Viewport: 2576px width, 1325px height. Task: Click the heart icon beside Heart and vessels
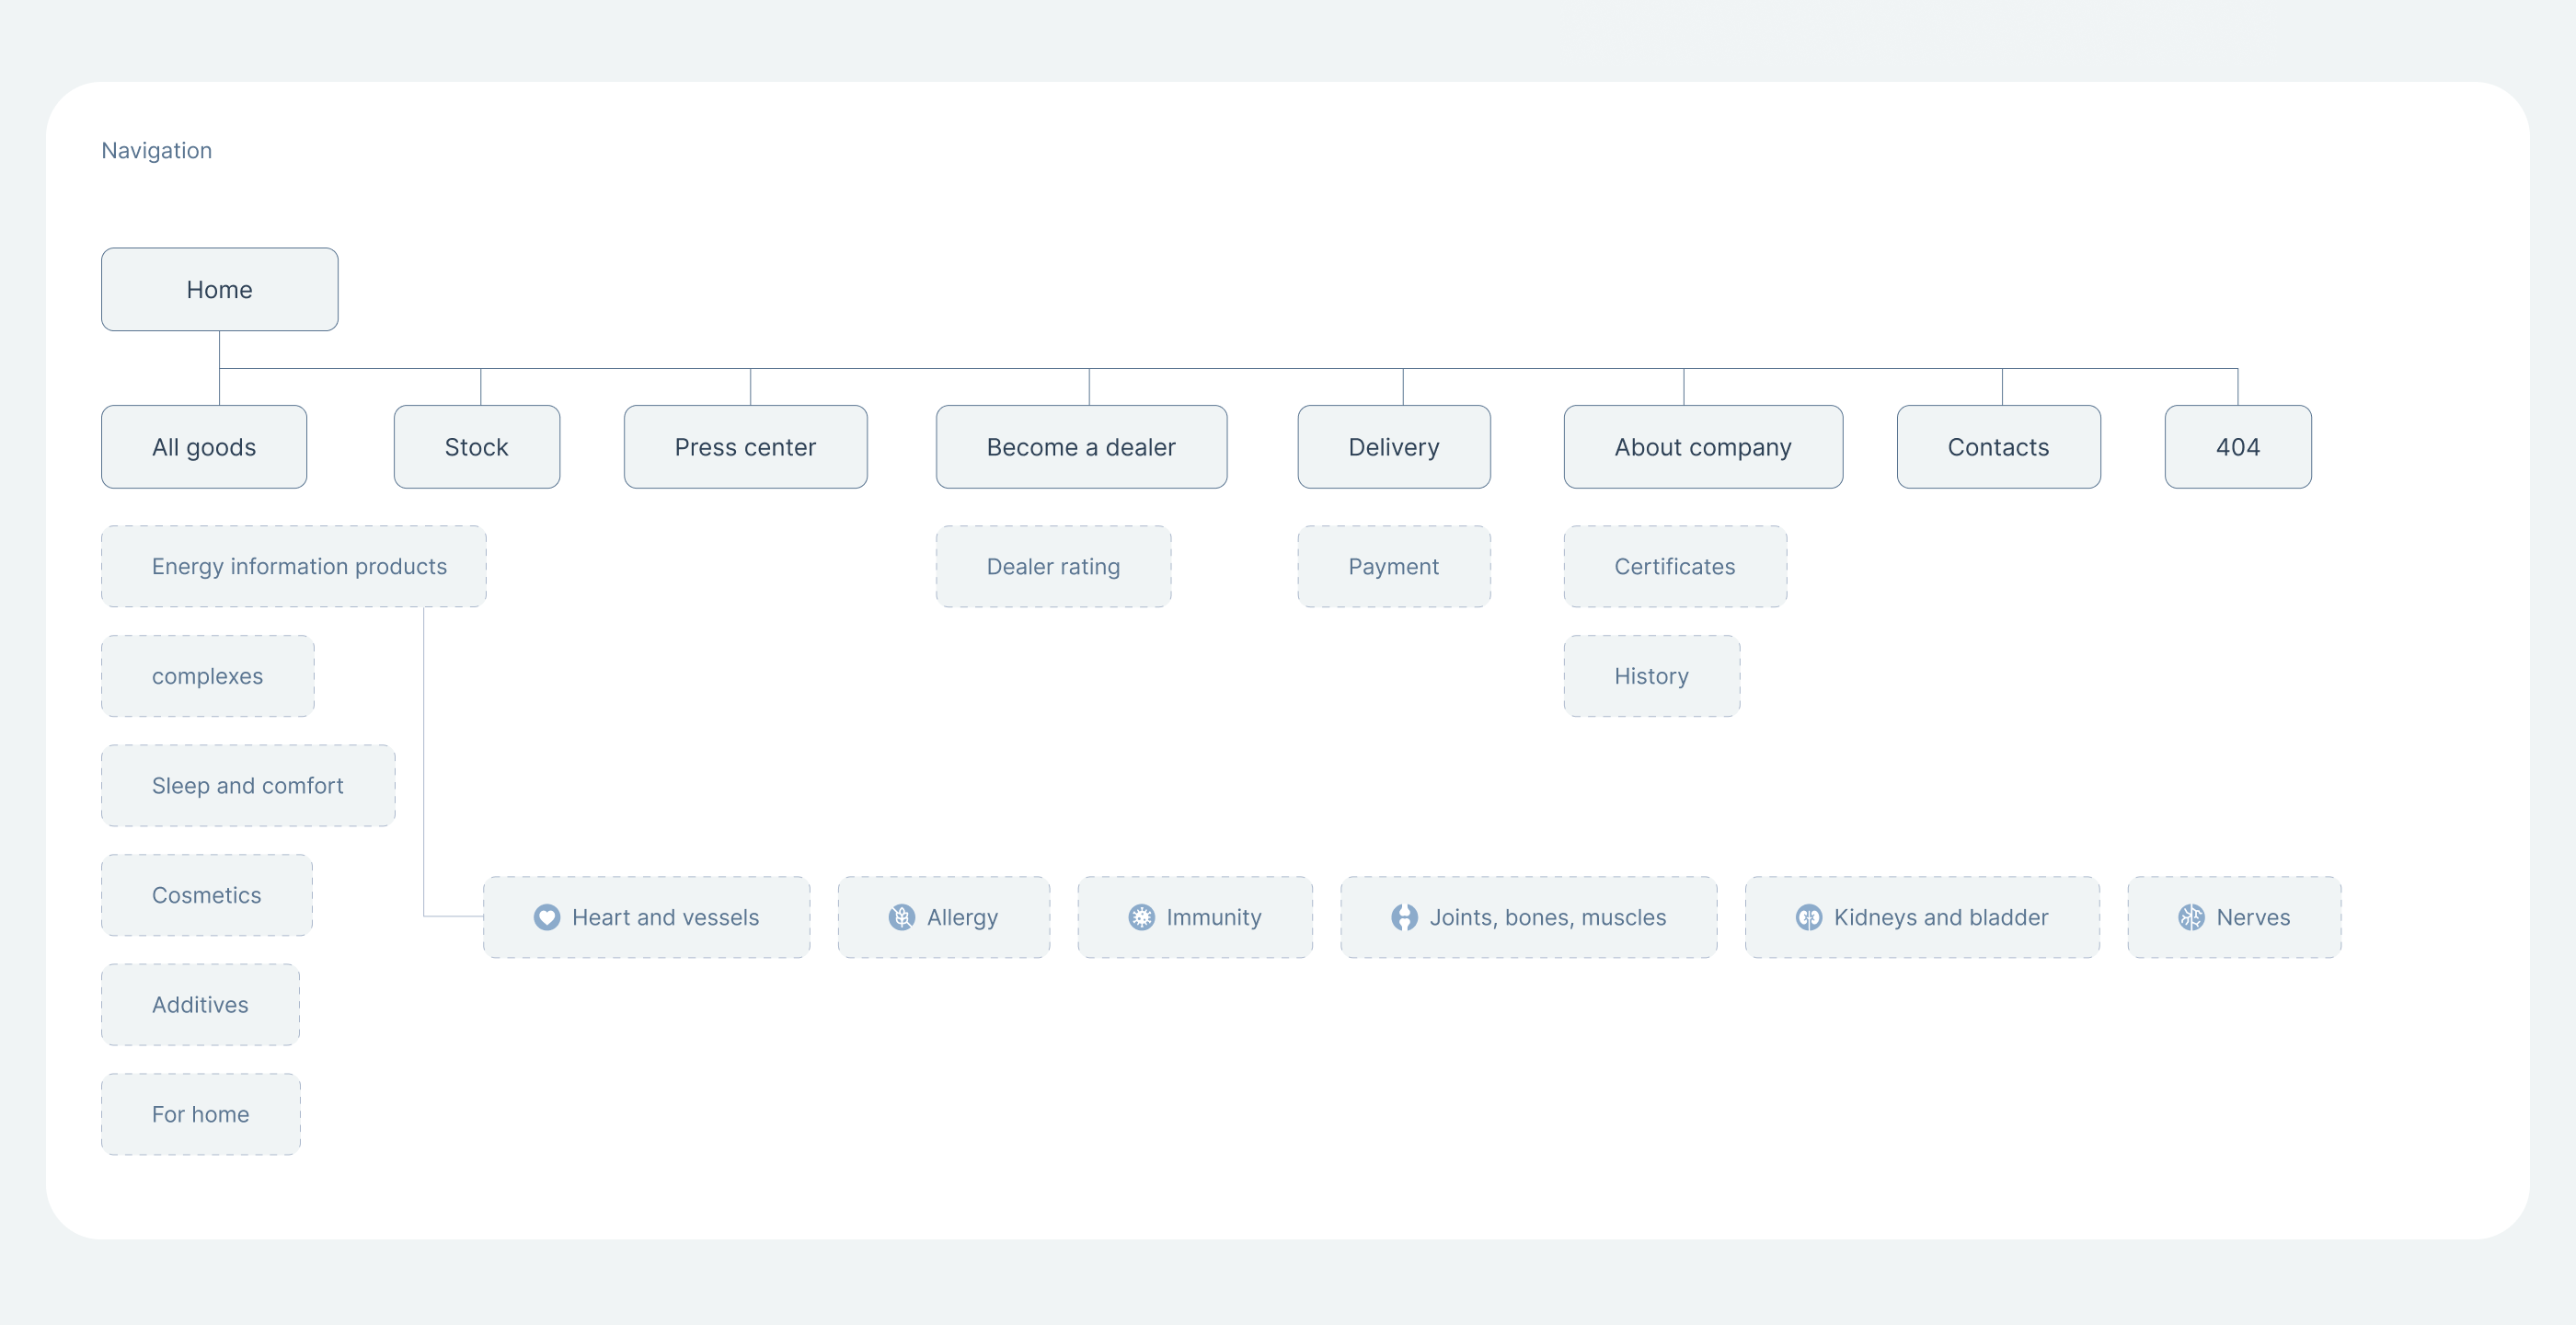click(546, 917)
